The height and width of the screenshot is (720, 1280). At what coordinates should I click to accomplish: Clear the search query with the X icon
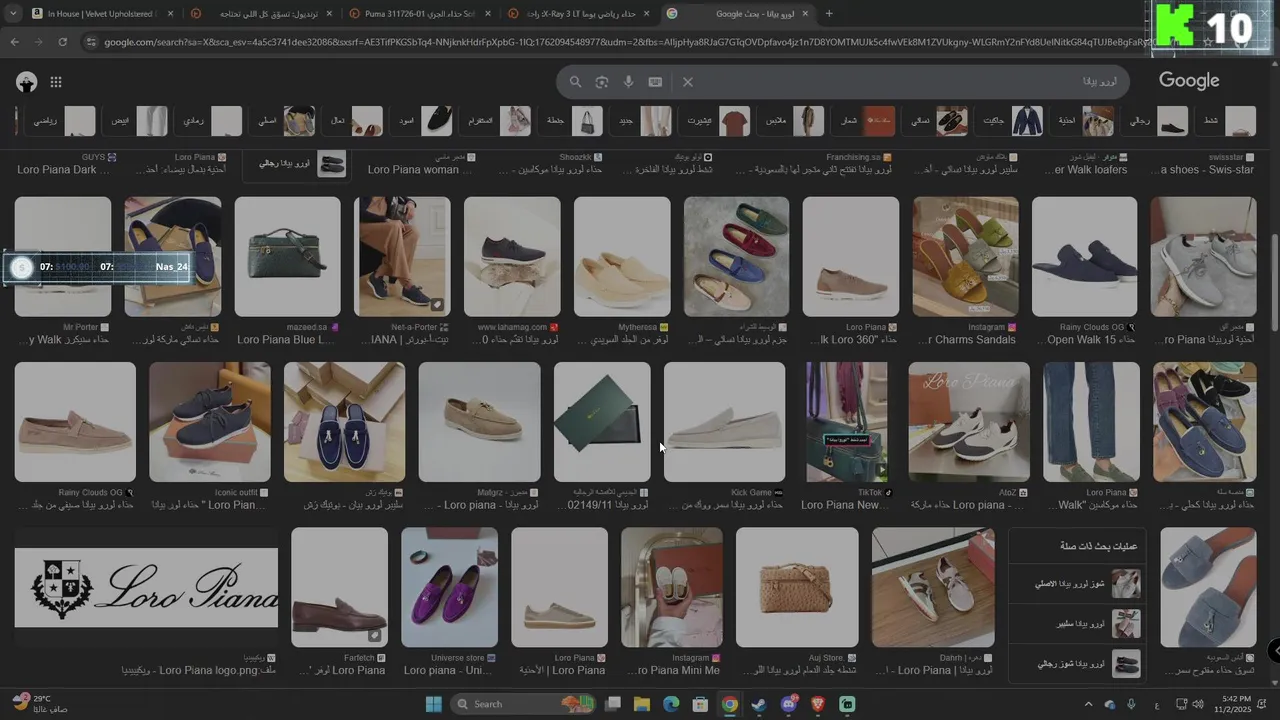(688, 82)
